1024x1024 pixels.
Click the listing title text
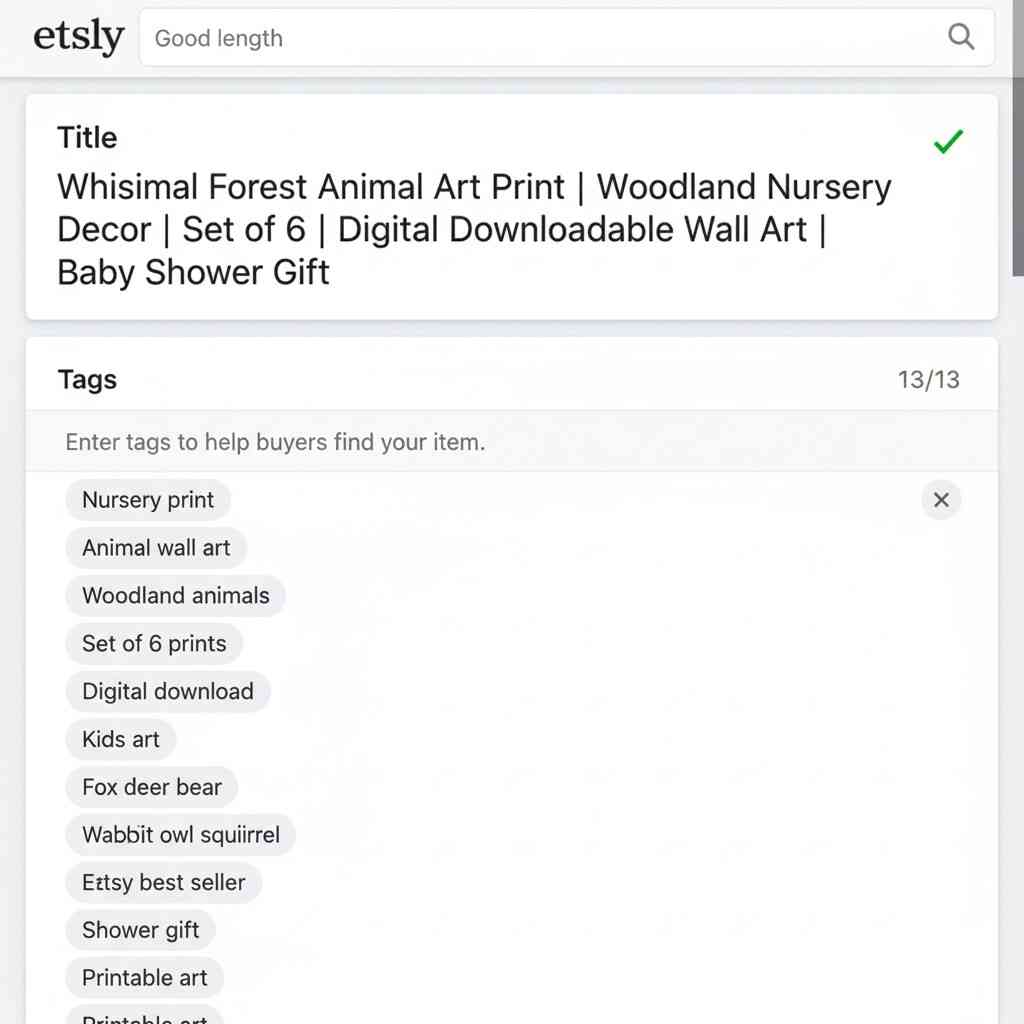[474, 229]
